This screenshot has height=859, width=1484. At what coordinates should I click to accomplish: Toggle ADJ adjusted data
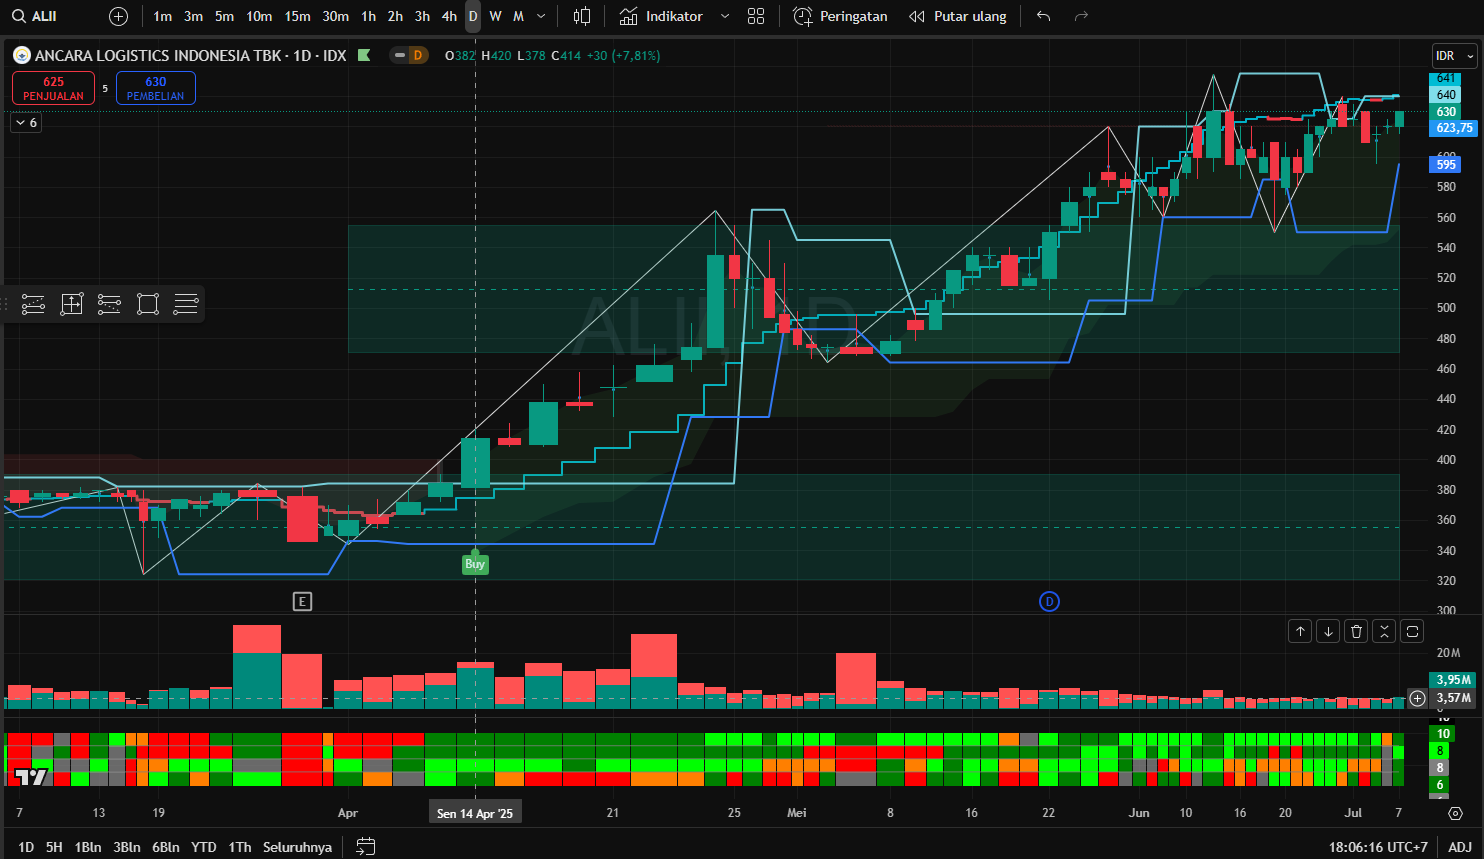pyautogui.click(x=1460, y=847)
